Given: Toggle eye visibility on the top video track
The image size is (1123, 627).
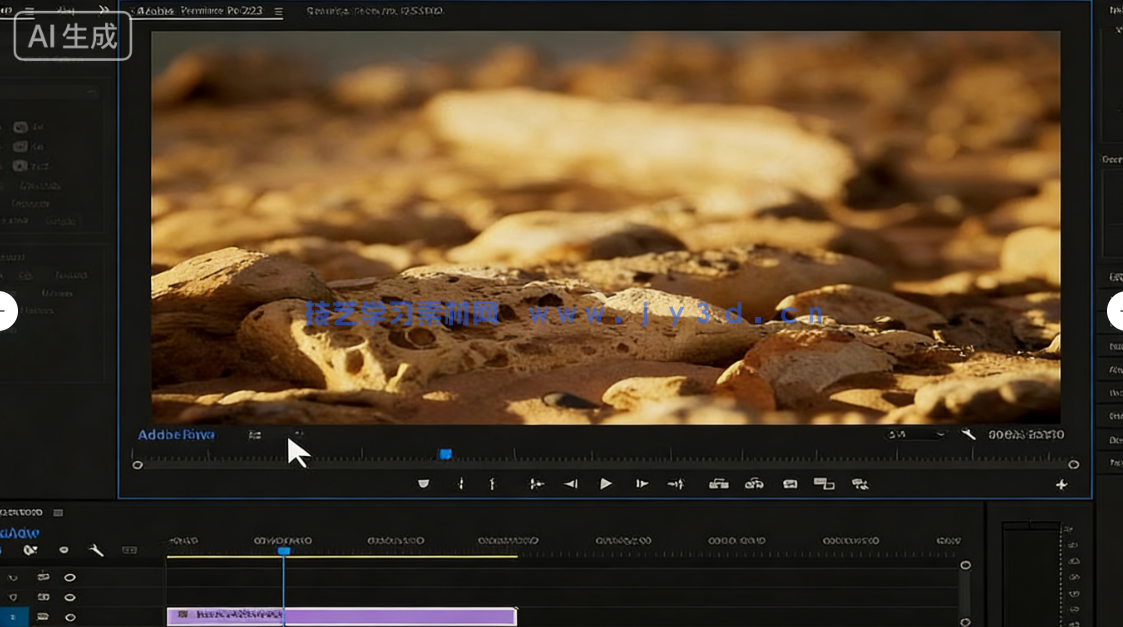Looking at the screenshot, I should point(70,577).
